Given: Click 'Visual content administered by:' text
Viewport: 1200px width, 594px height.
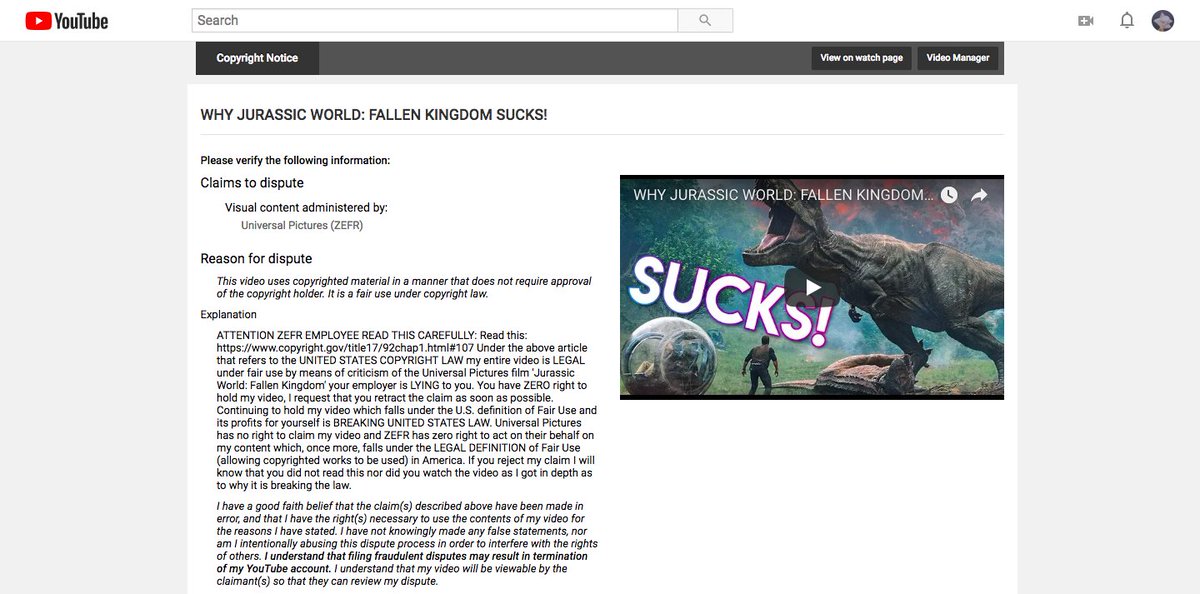Looking at the screenshot, I should click(x=306, y=208).
